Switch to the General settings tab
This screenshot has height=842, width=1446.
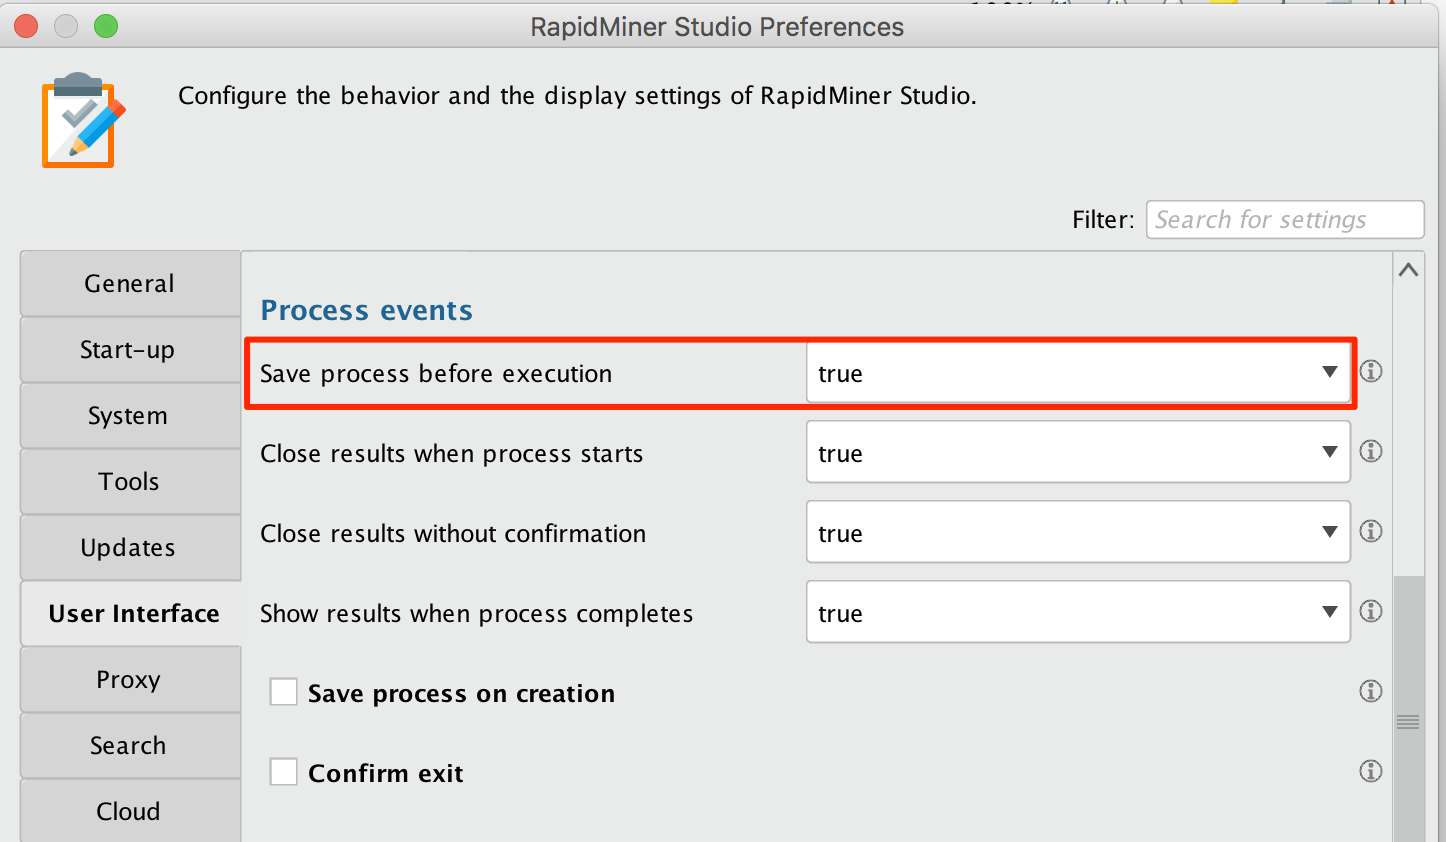click(x=129, y=283)
